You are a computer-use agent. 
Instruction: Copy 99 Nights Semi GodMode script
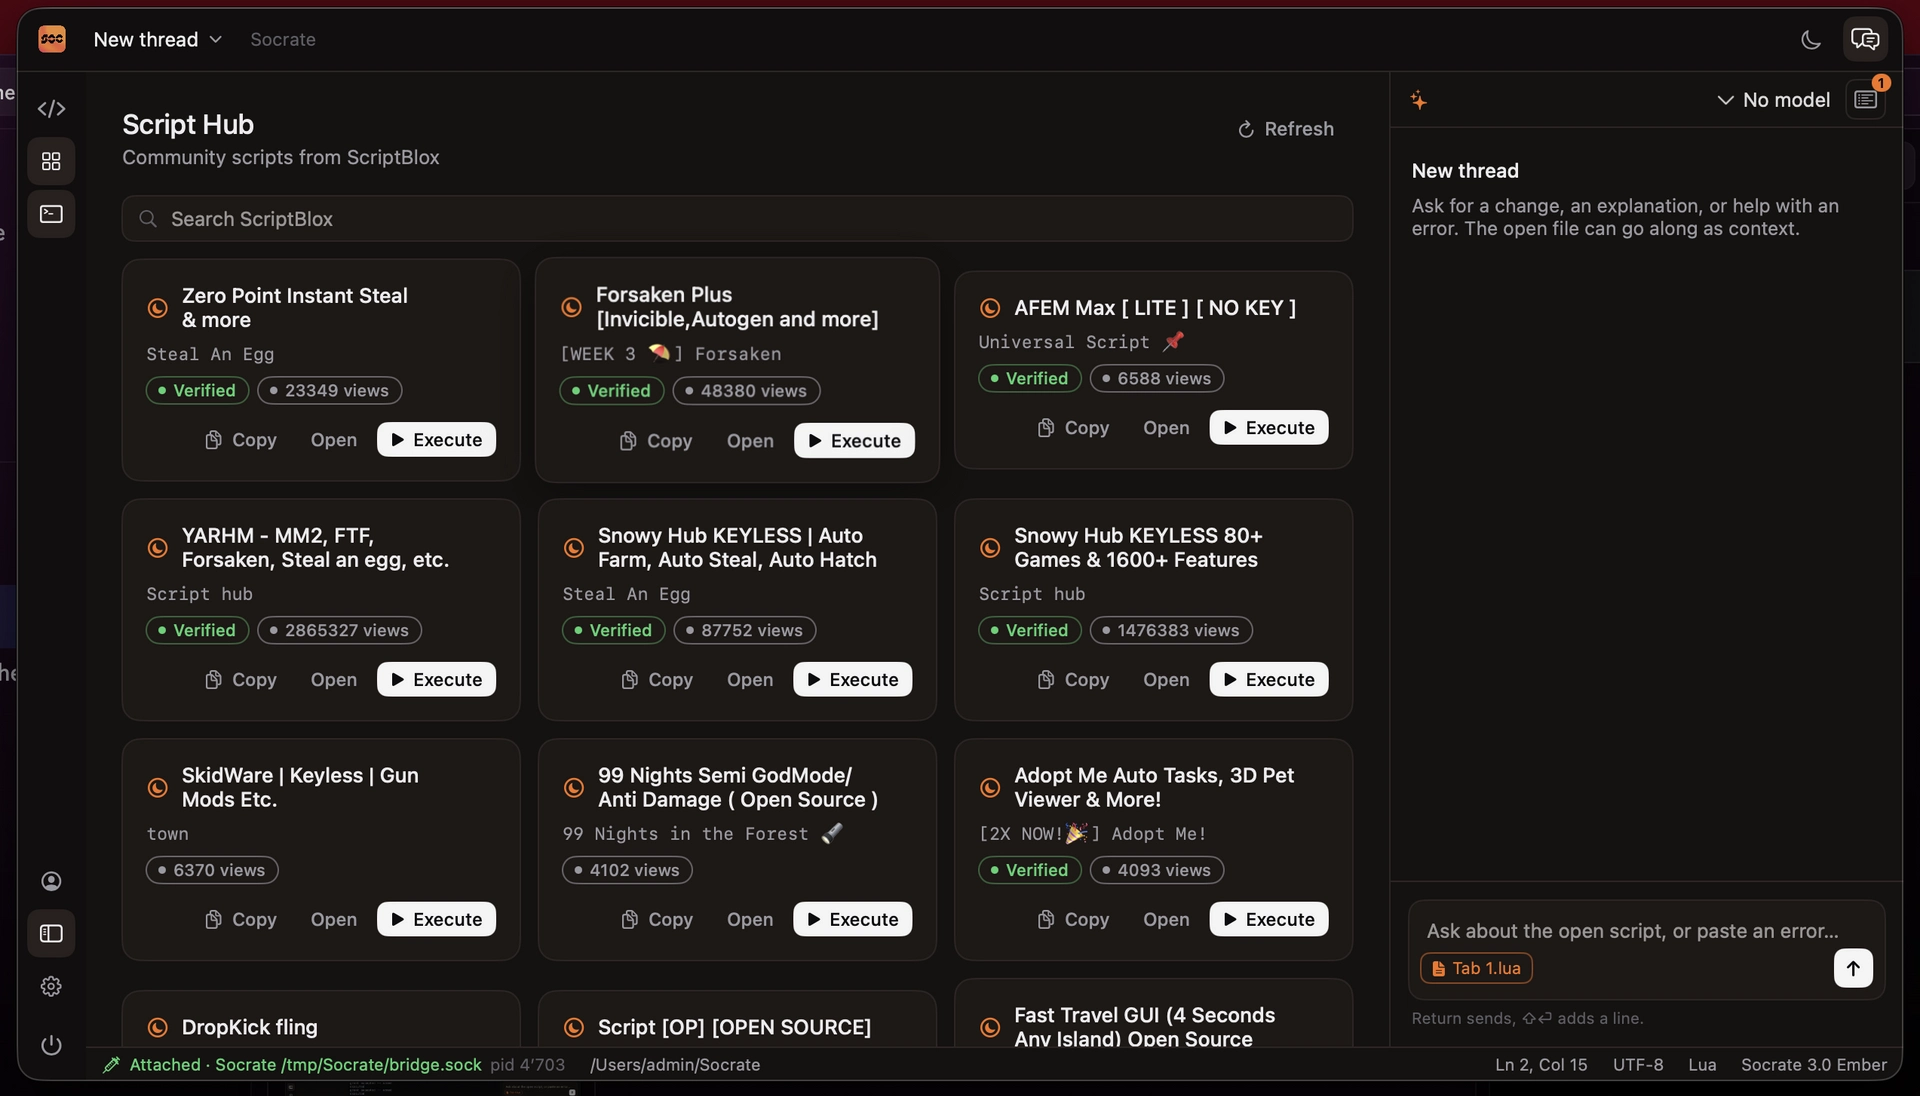[x=657, y=920]
